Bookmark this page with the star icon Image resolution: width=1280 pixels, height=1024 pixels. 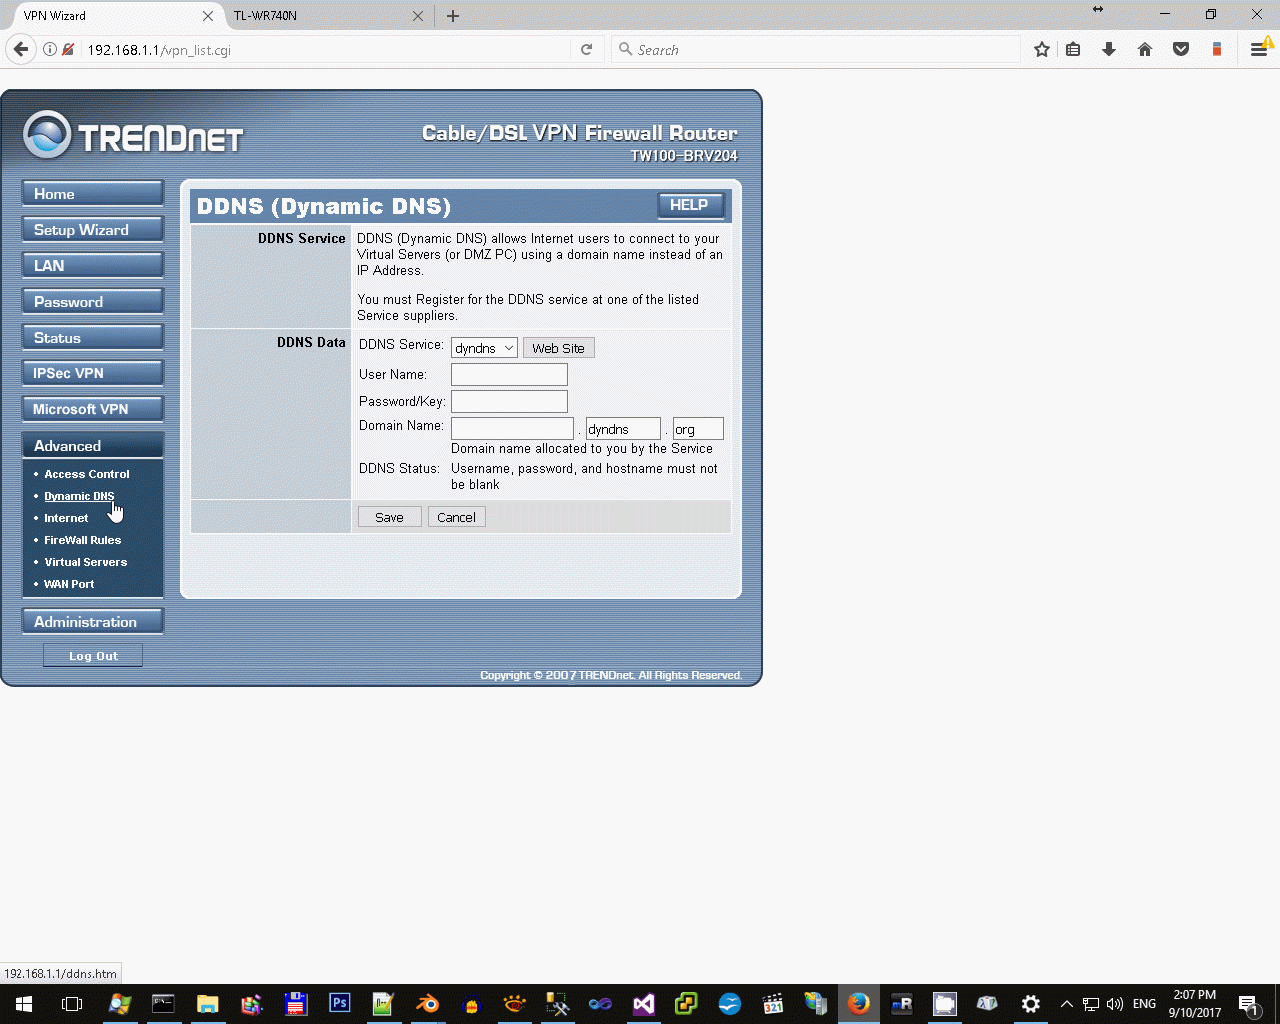(1042, 49)
